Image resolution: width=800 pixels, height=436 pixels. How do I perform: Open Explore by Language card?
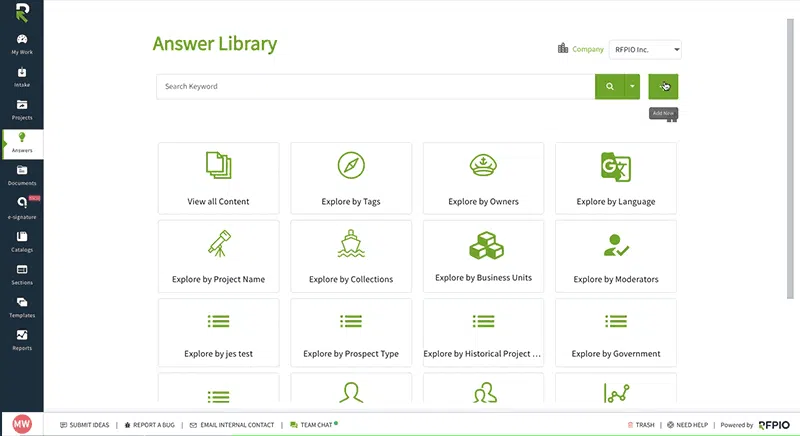(616, 178)
